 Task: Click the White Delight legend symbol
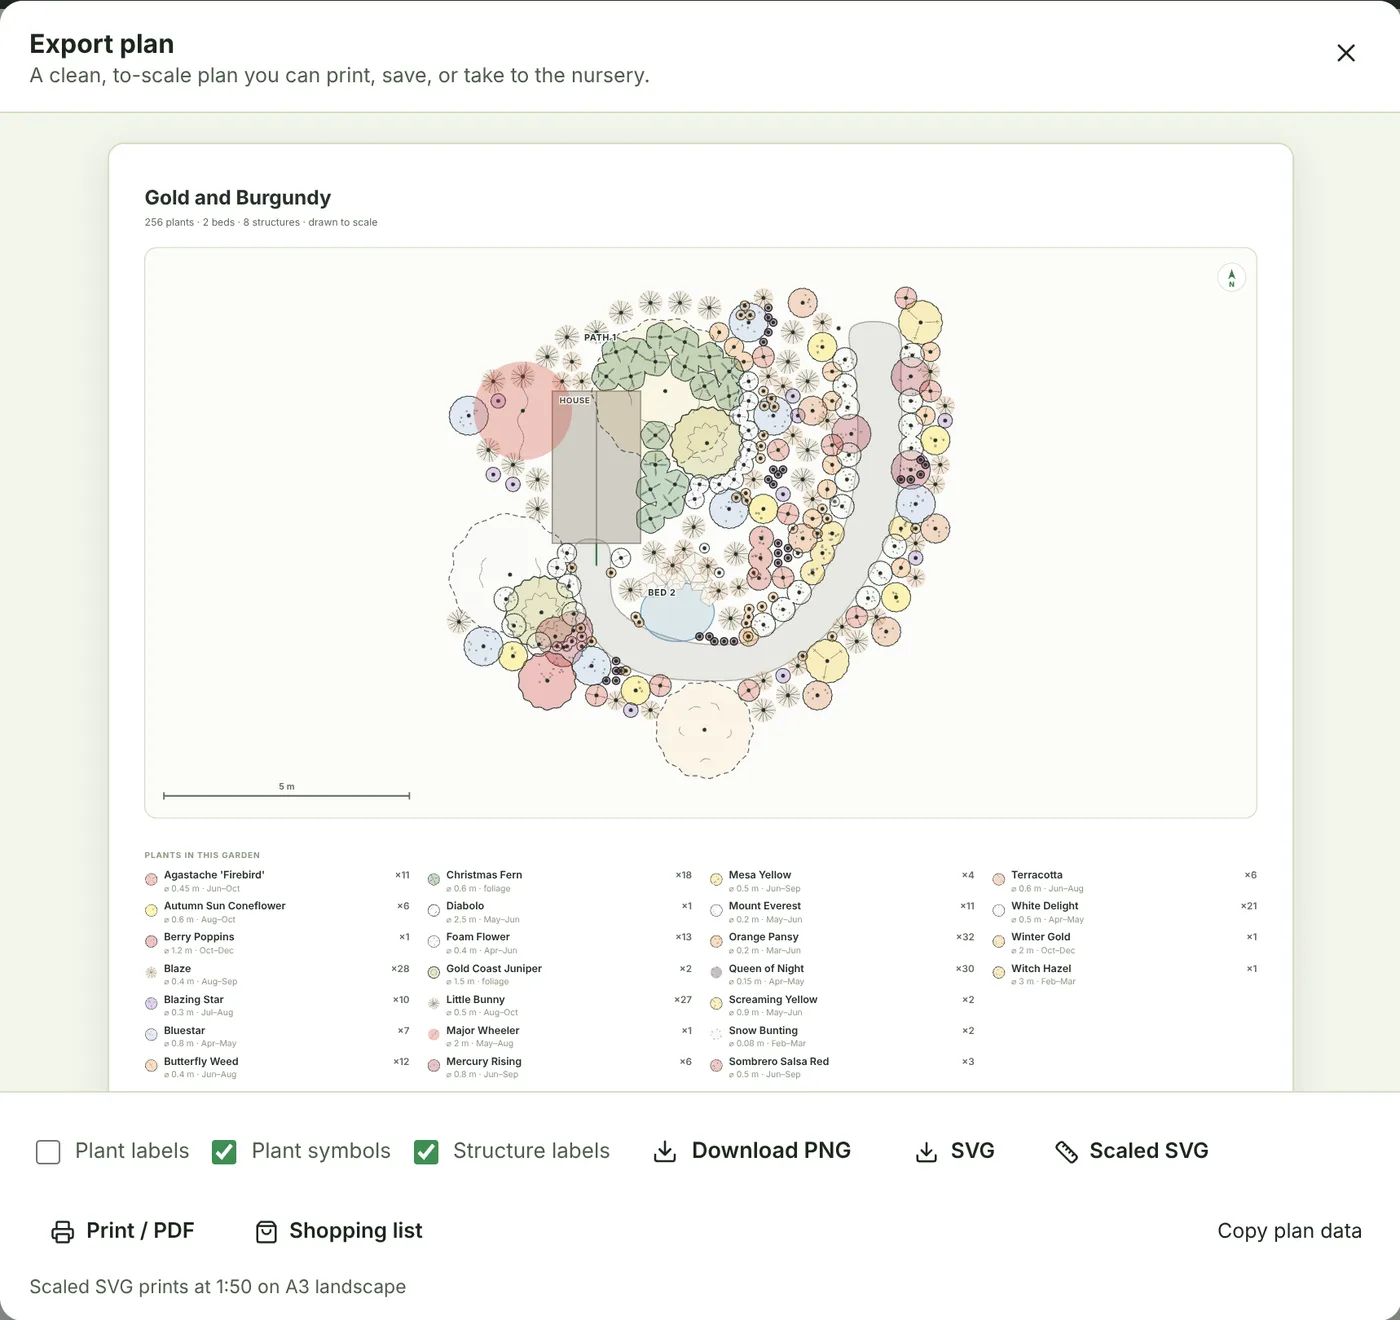click(x=998, y=911)
